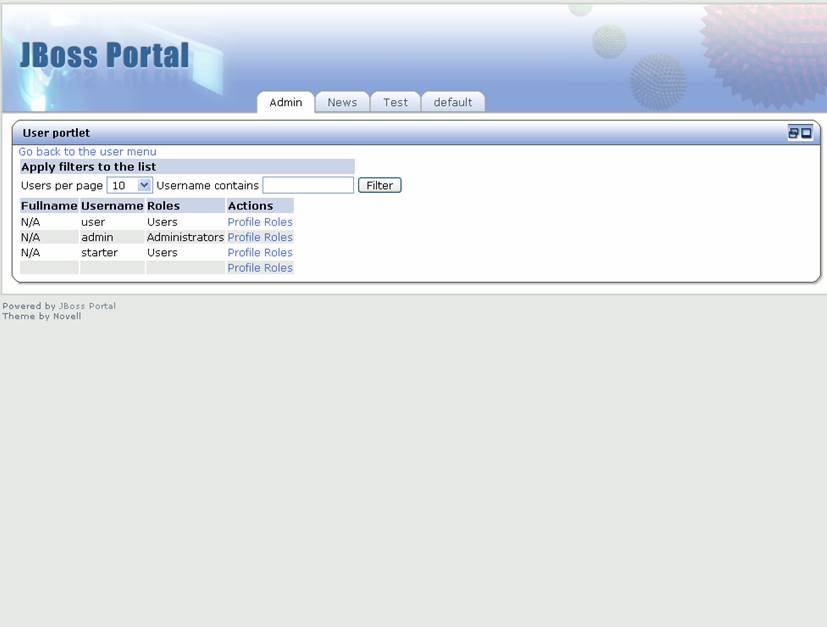
Task: Select the 'Users' role of starter
Action: pos(186,253)
